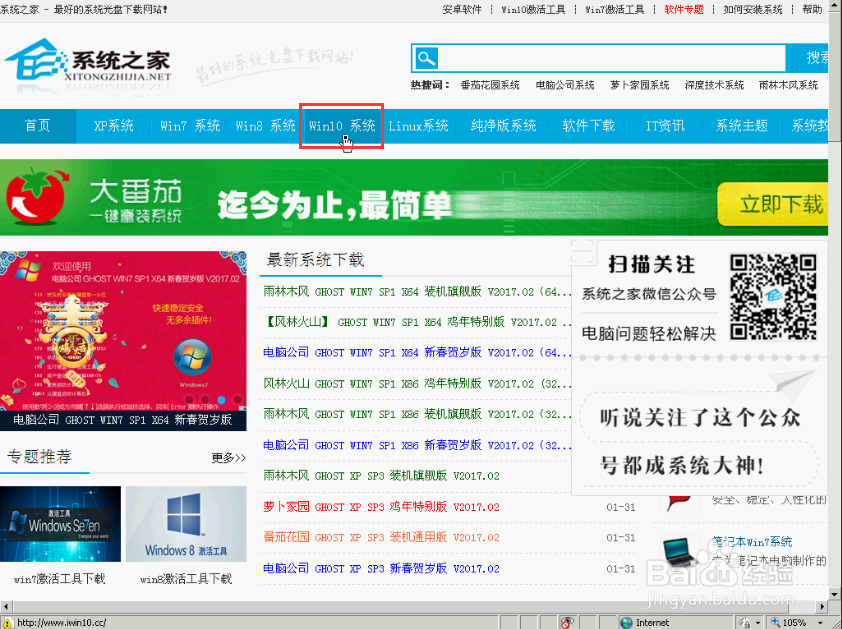Open the Windows Se7en 激活工具 thumbnail
Viewport: 842px width, 629px height.
click(x=60, y=524)
